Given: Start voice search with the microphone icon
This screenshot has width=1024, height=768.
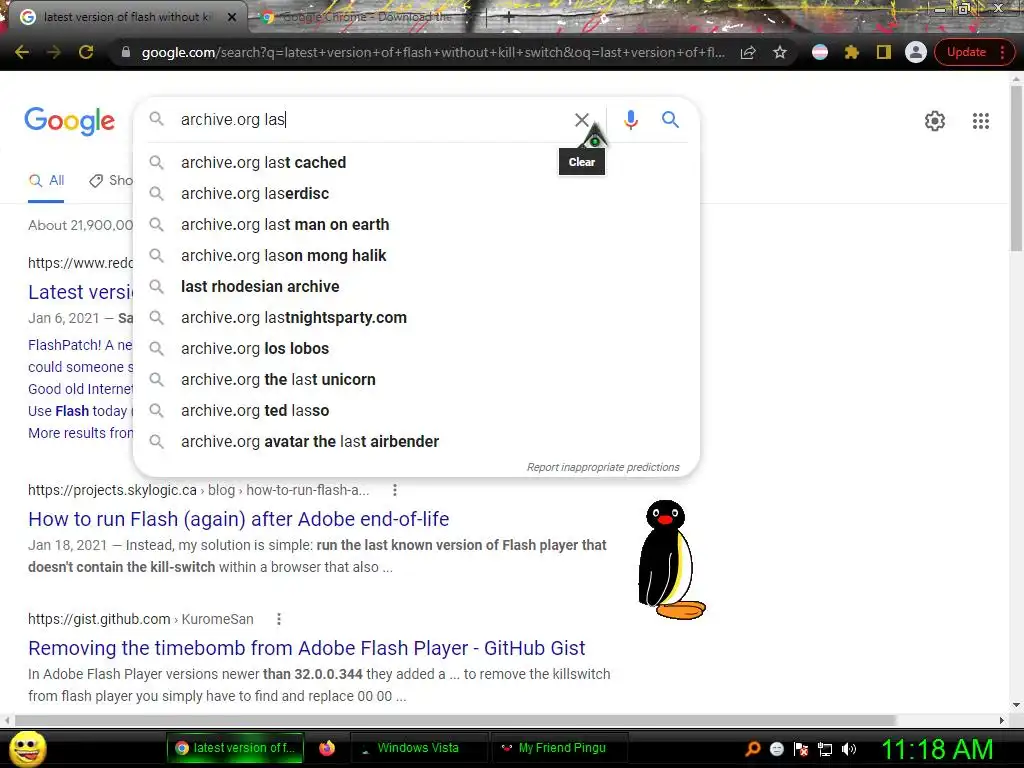Looking at the screenshot, I should pos(630,120).
